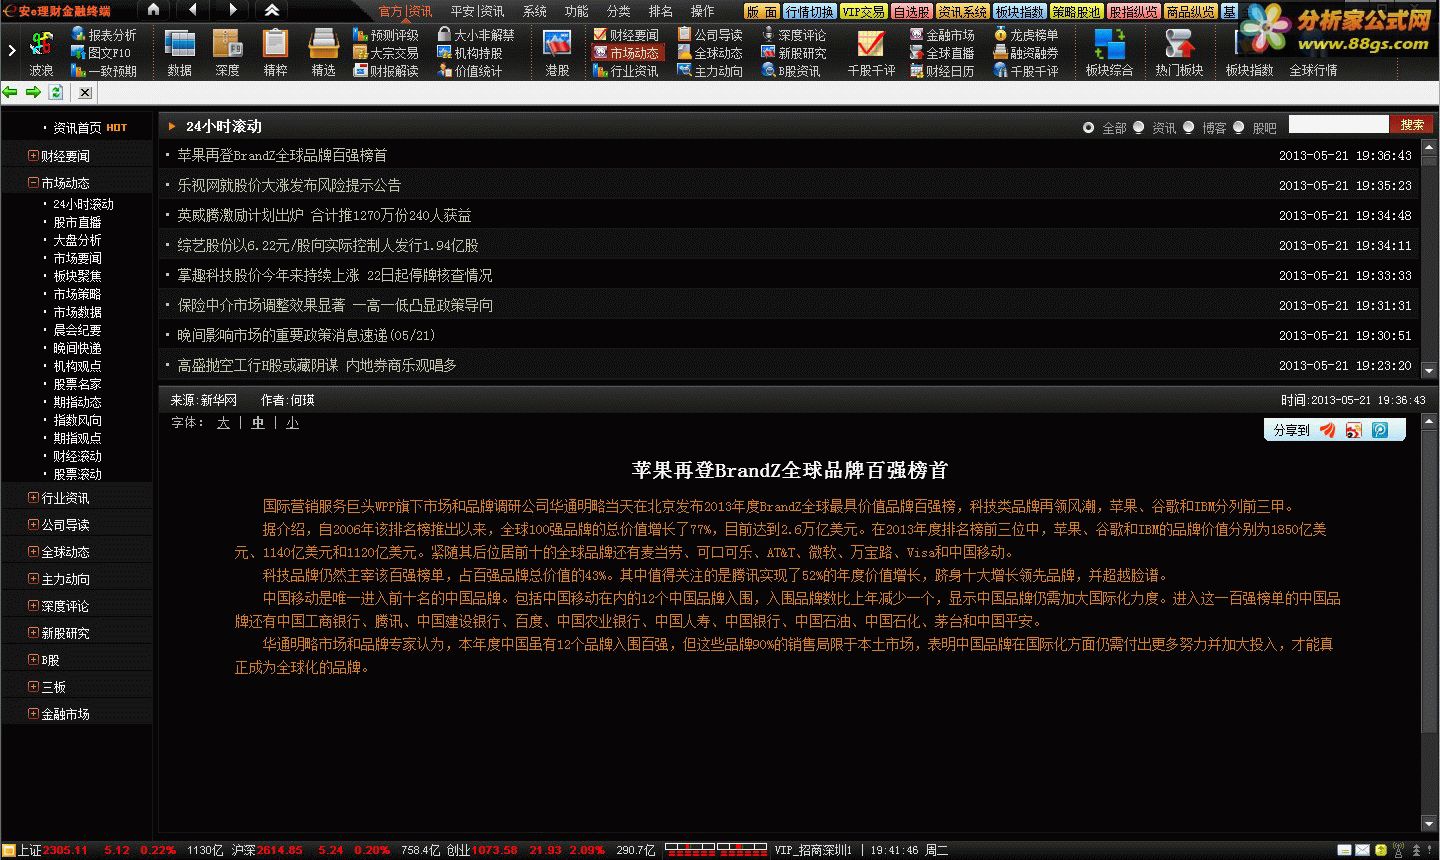Select 股市直播 in the sidebar
Viewport: 1440px width, 860px height.
[x=77, y=222]
